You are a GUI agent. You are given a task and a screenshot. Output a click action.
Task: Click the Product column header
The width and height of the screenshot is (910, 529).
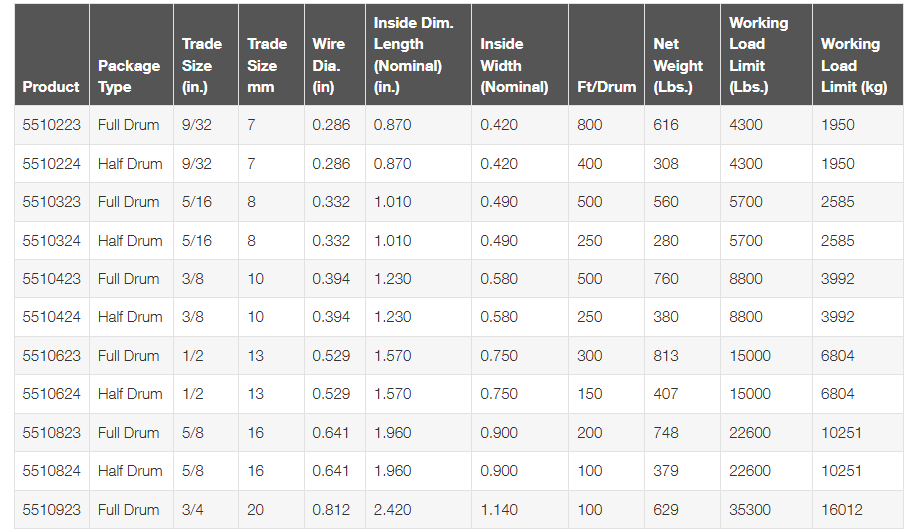(x=51, y=87)
